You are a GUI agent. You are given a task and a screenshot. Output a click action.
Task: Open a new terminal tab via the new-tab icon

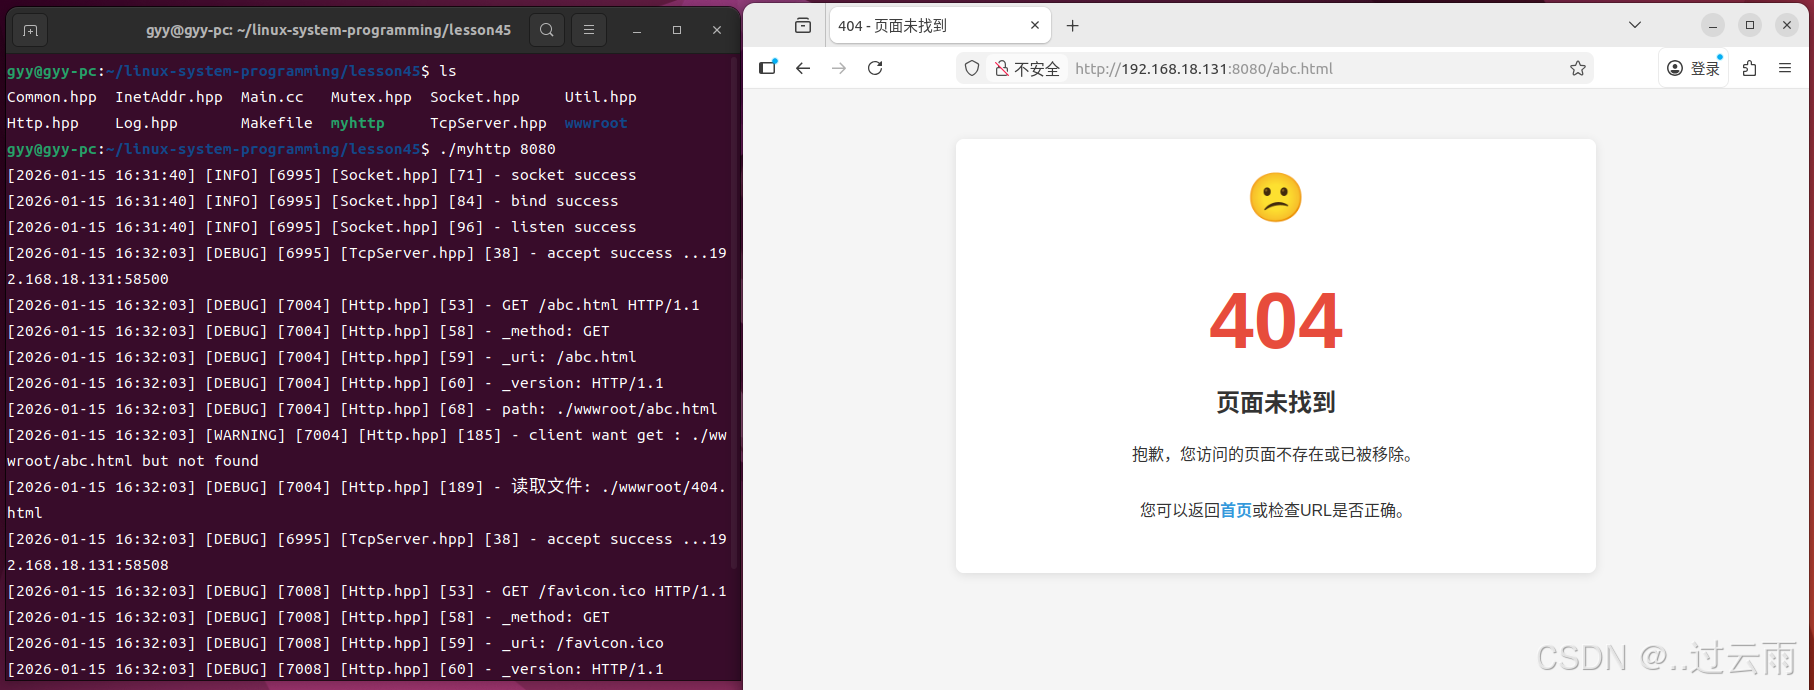tap(30, 31)
